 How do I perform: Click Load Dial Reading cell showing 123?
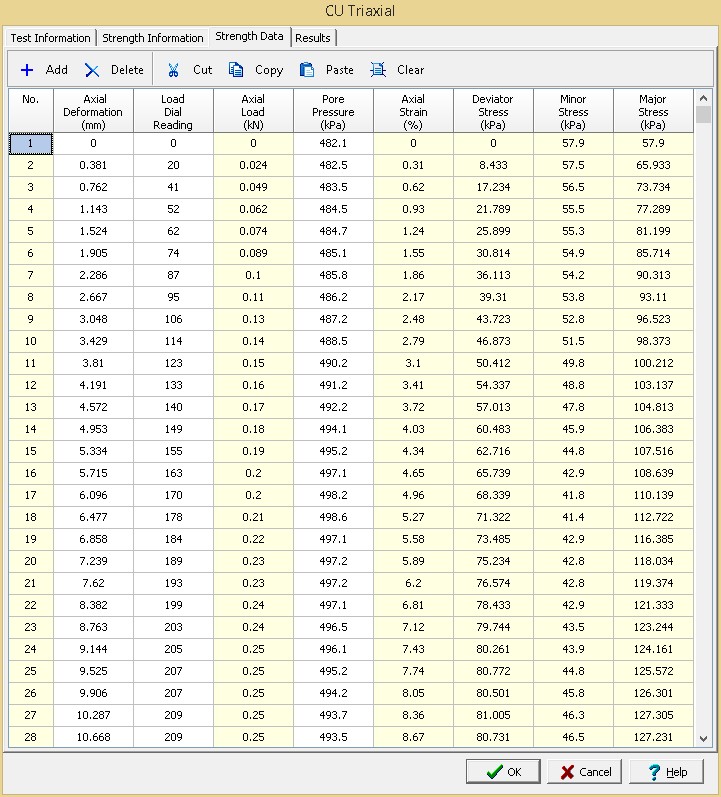(173, 363)
